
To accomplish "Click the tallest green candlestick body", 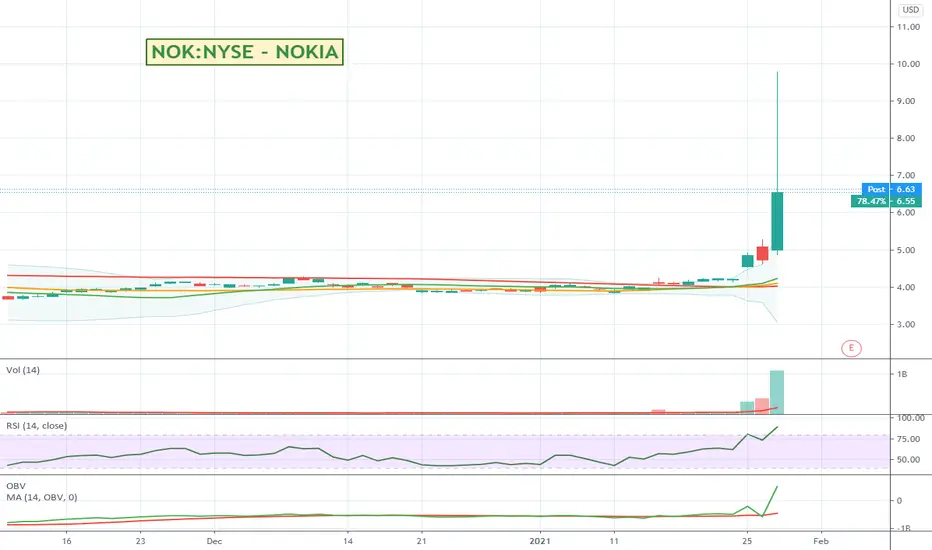I will point(777,221).
